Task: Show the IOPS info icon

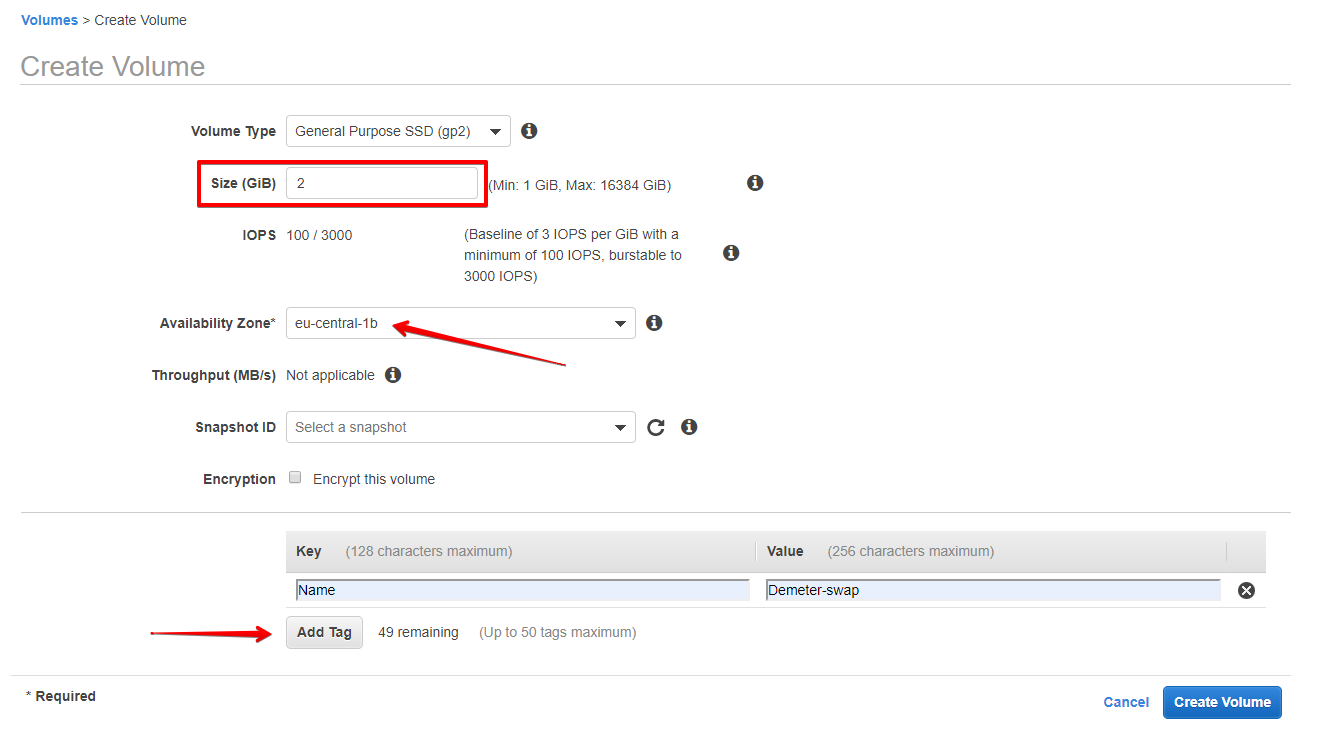Action: pyautogui.click(x=731, y=253)
